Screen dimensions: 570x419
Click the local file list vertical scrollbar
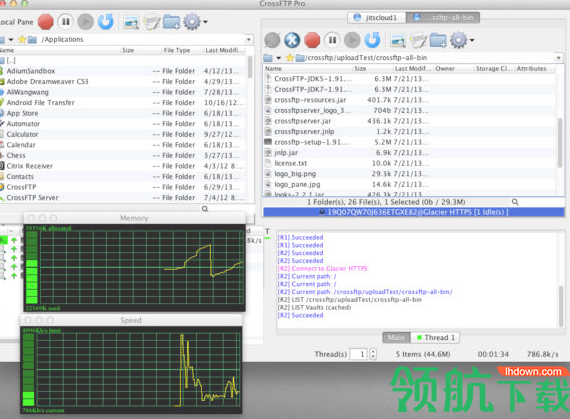tap(250, 67)
